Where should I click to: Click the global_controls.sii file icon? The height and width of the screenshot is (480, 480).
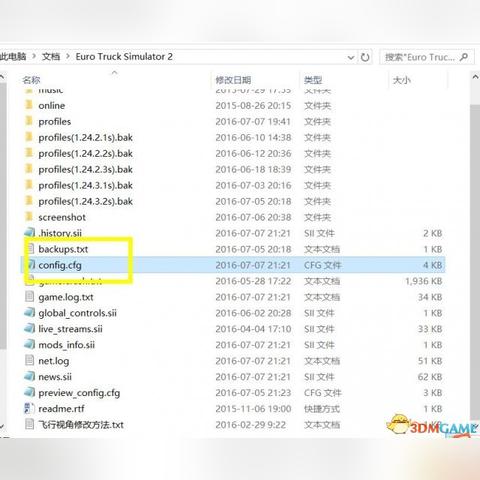click(x=30, y=313)
